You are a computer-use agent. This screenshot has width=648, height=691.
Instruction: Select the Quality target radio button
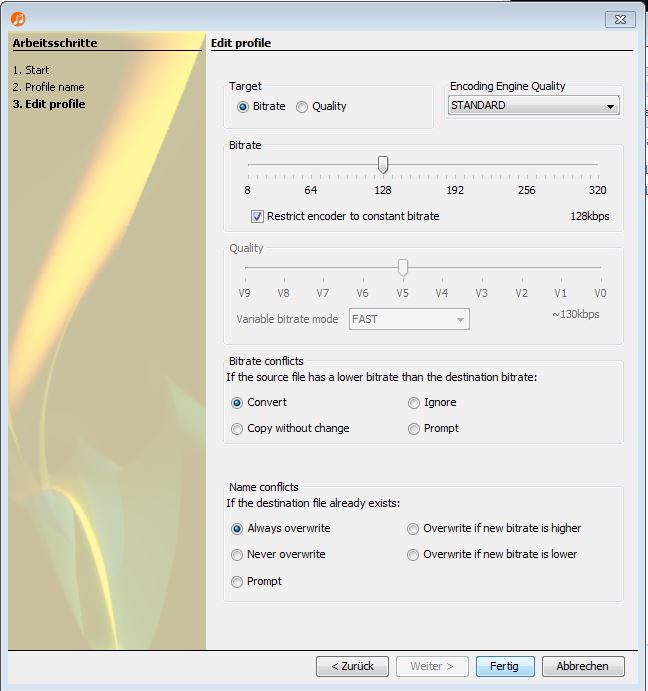point(302,107)
